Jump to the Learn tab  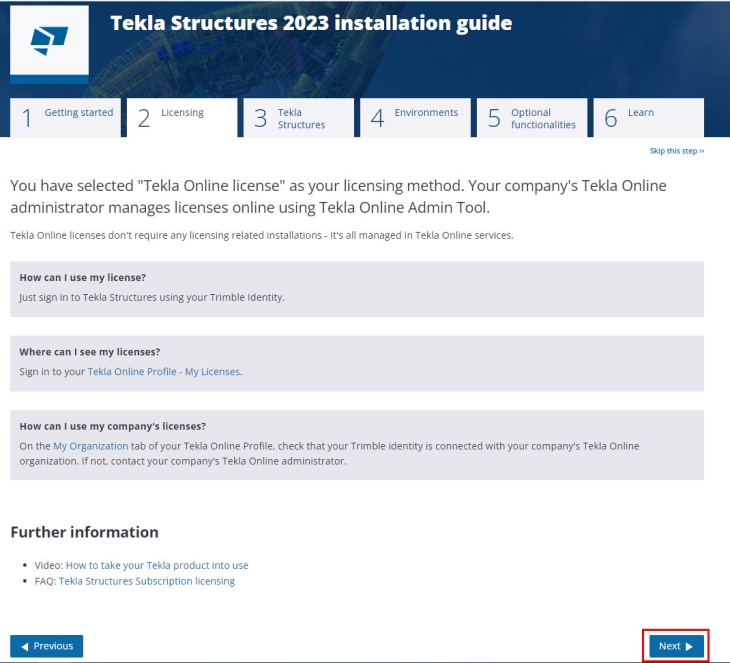pos(649,118)
